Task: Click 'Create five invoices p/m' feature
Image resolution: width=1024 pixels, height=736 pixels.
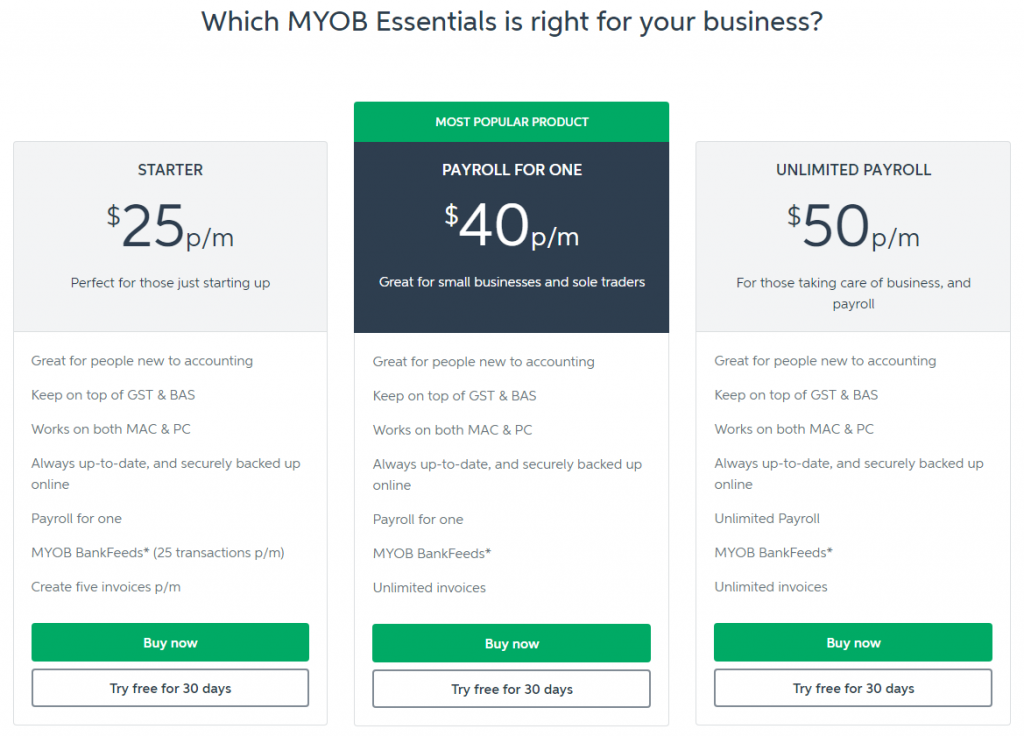Action: point(106,586)
